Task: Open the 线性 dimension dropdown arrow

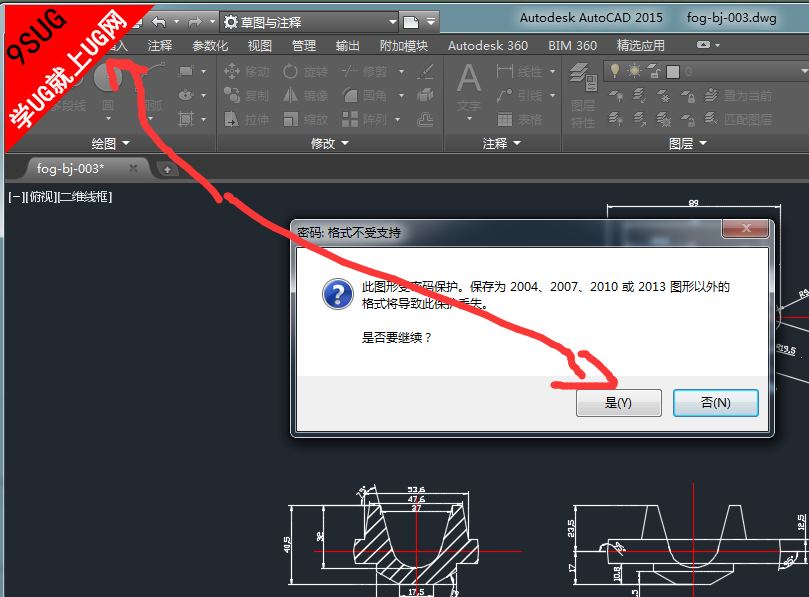Action: click(553, 71)
